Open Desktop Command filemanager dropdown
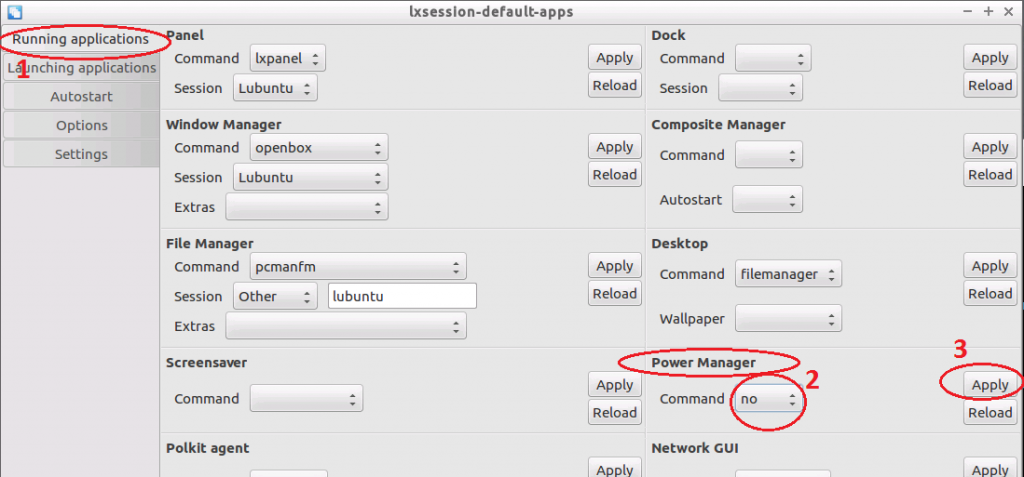Image resolution: width=1024 pixels, height=477 pixels. point(788,274)
